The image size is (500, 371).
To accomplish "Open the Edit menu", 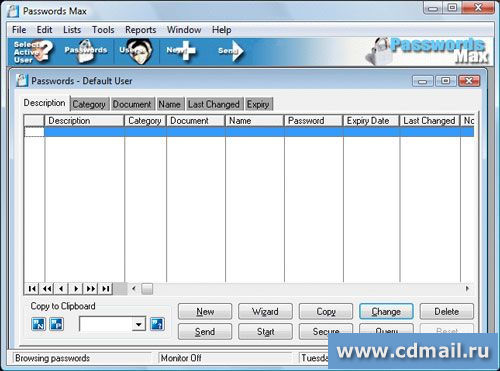I will coord(44,30).
